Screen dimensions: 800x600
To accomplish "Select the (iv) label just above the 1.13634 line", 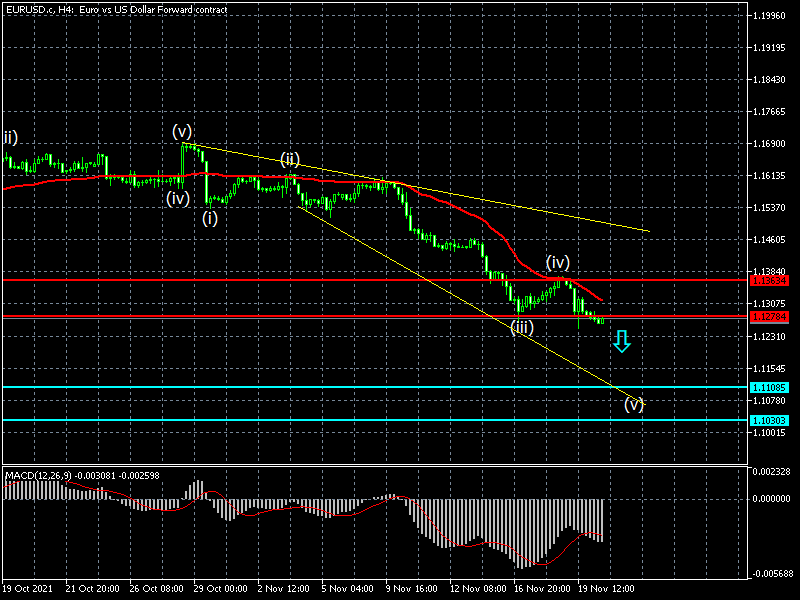I will tap(558, 262).
